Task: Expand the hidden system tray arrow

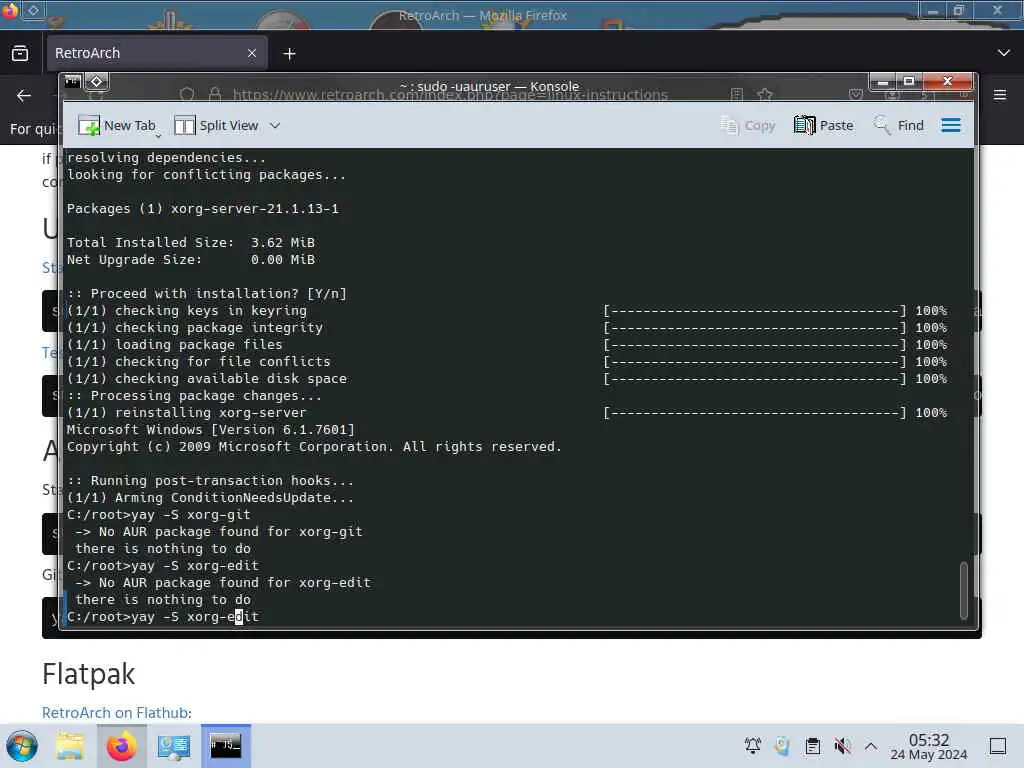Action: 871,745
